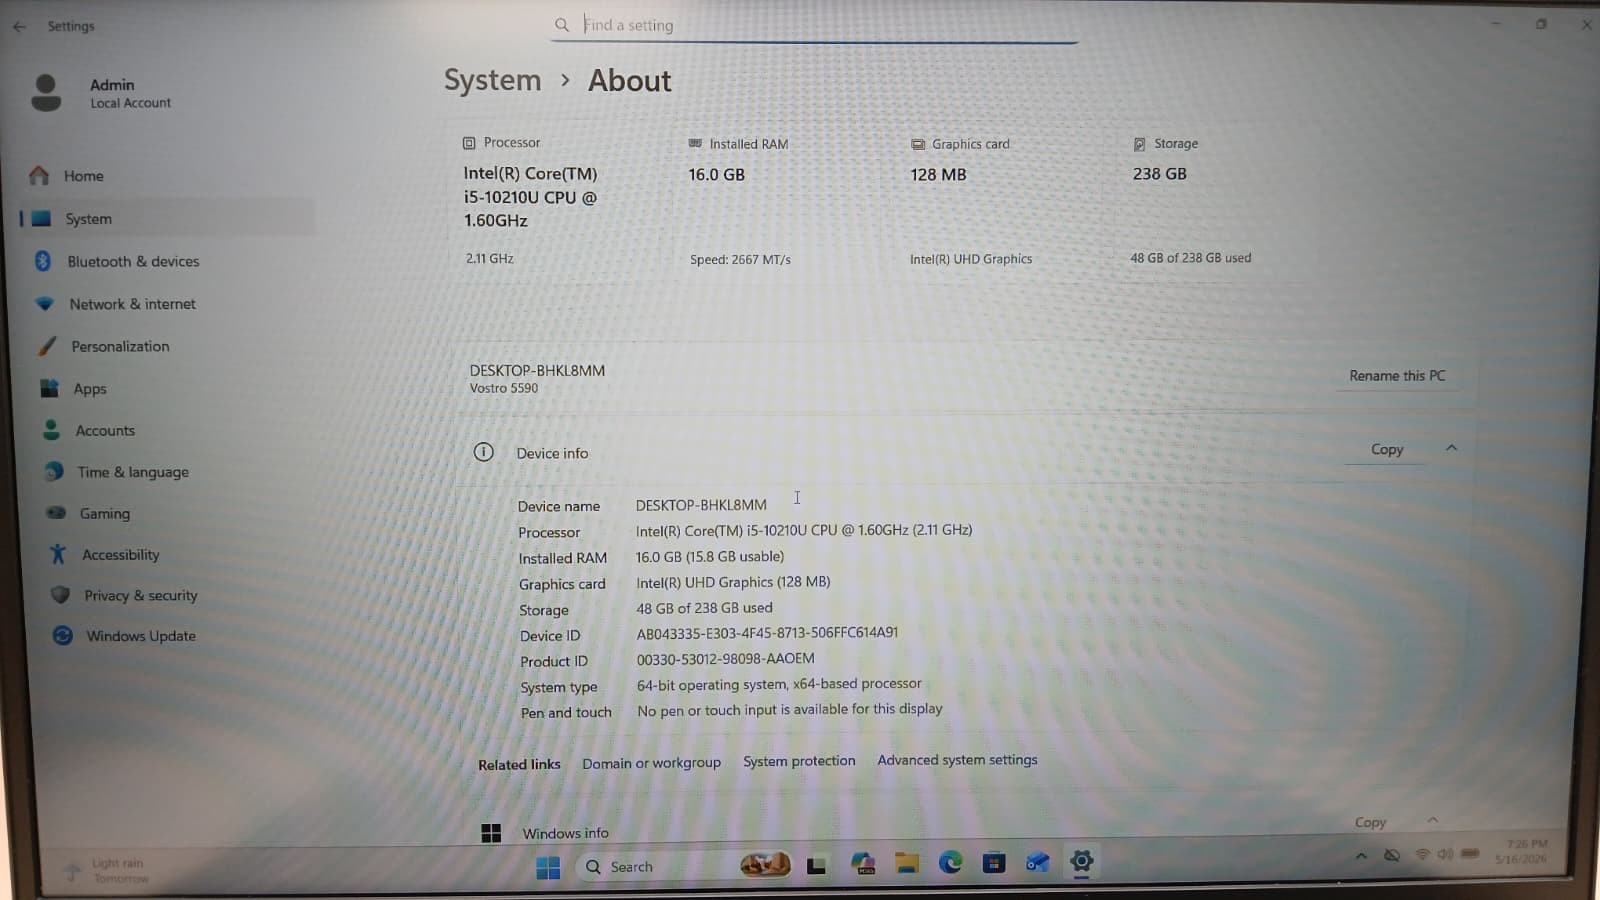Select the Product ID 00330-53012-98098-AAOEM
Screen dimensions: 1600x900
coord(725,659)
